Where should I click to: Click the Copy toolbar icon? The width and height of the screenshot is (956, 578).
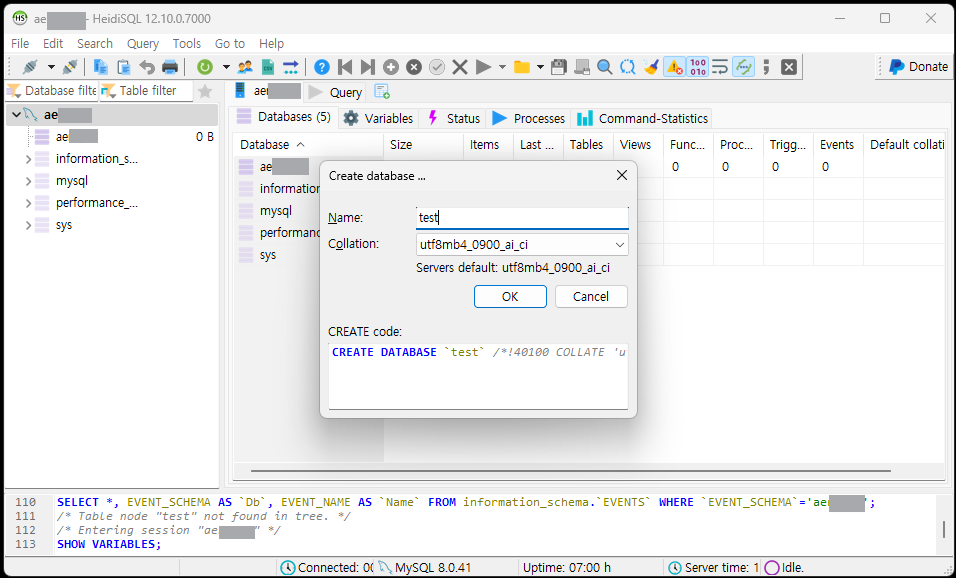(101, 66)
